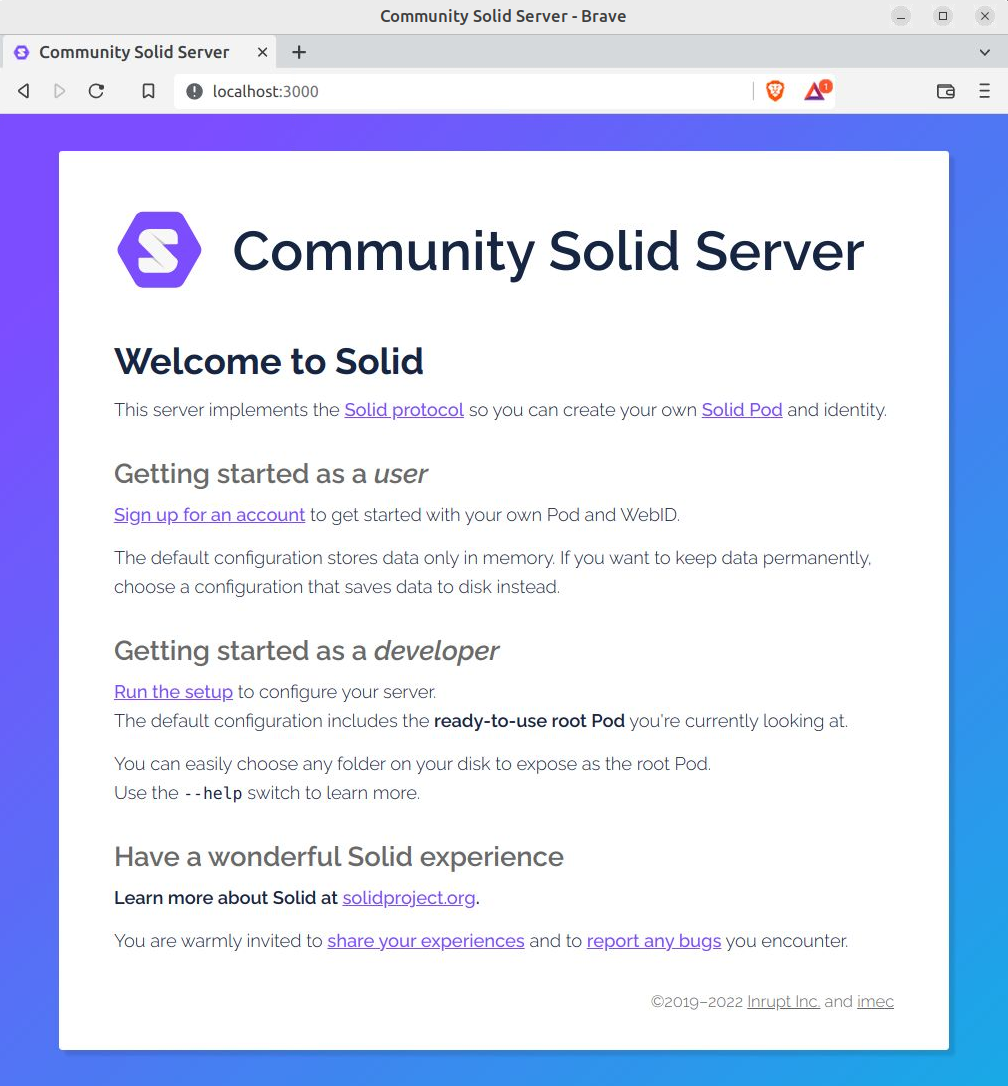The height and width of the screenshot is (1086, 1008).
Task: Open the Solid Pod link
Action: tap(742, 410)
